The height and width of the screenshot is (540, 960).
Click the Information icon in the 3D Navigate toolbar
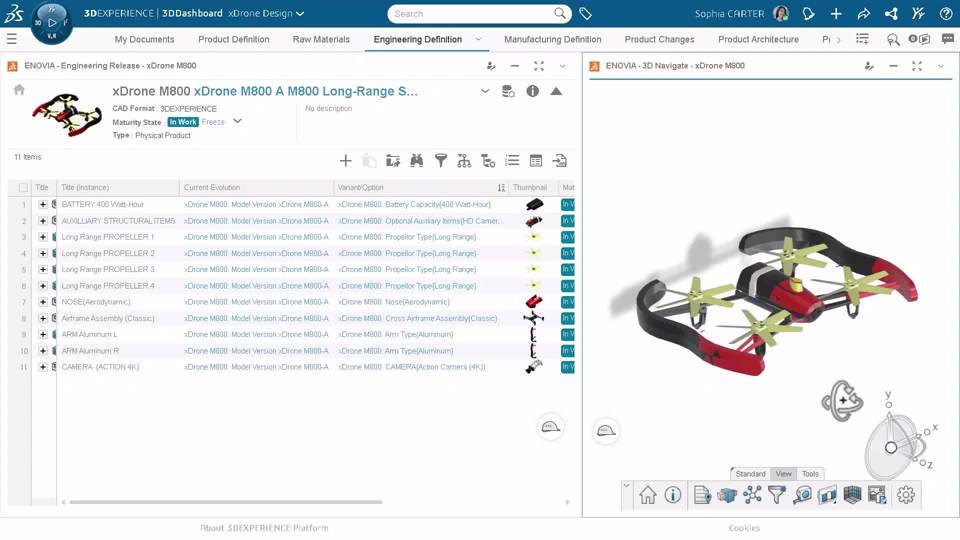(x=673, y=495)
